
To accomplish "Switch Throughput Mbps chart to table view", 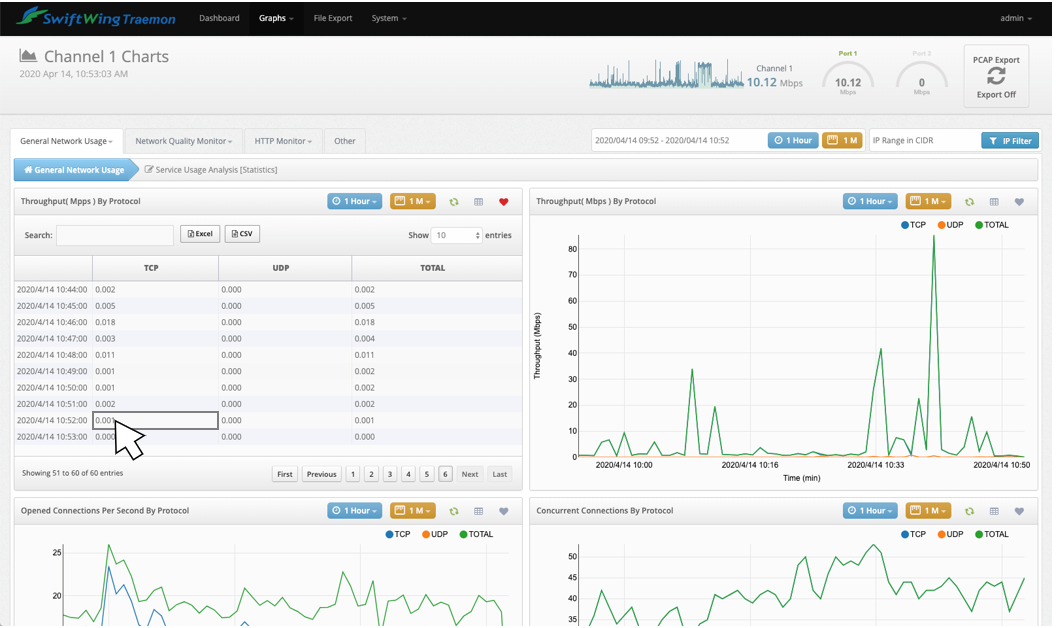I will click(993, 202).
